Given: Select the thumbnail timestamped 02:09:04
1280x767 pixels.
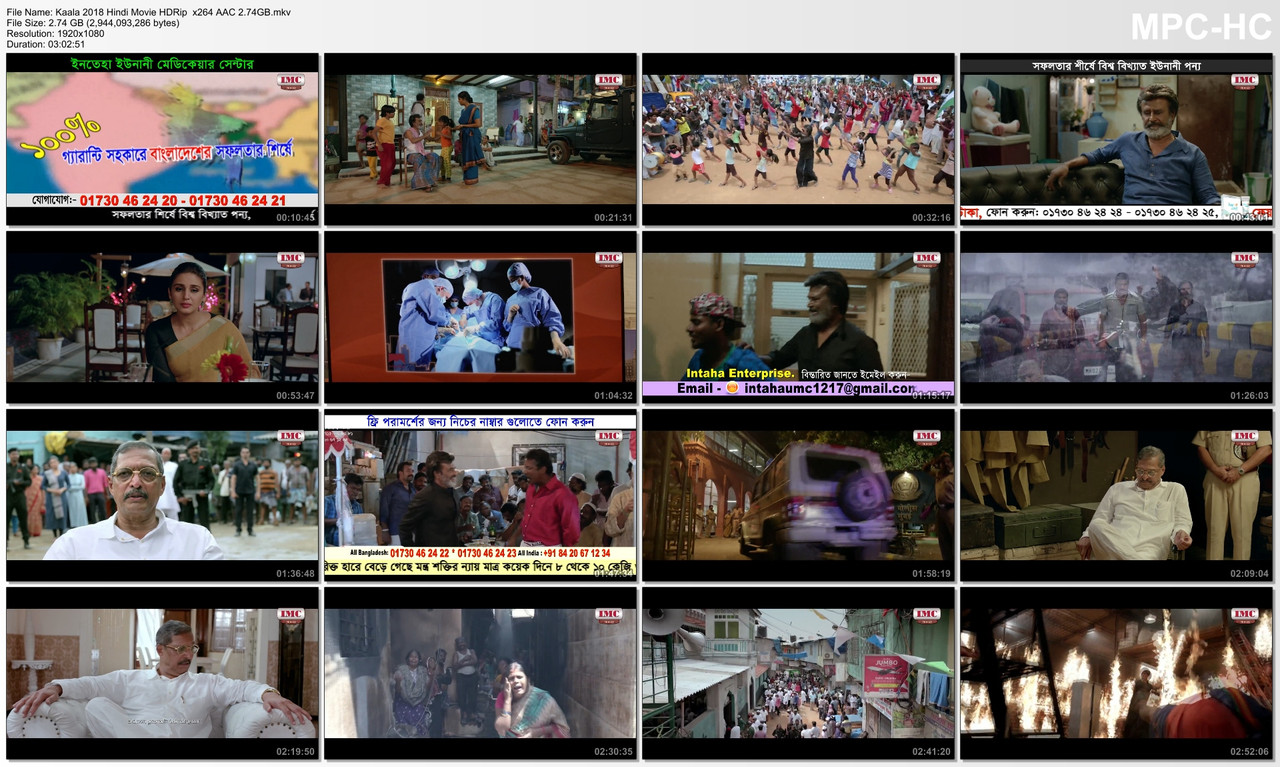Looking at the screenshot, I should 1116,495.
